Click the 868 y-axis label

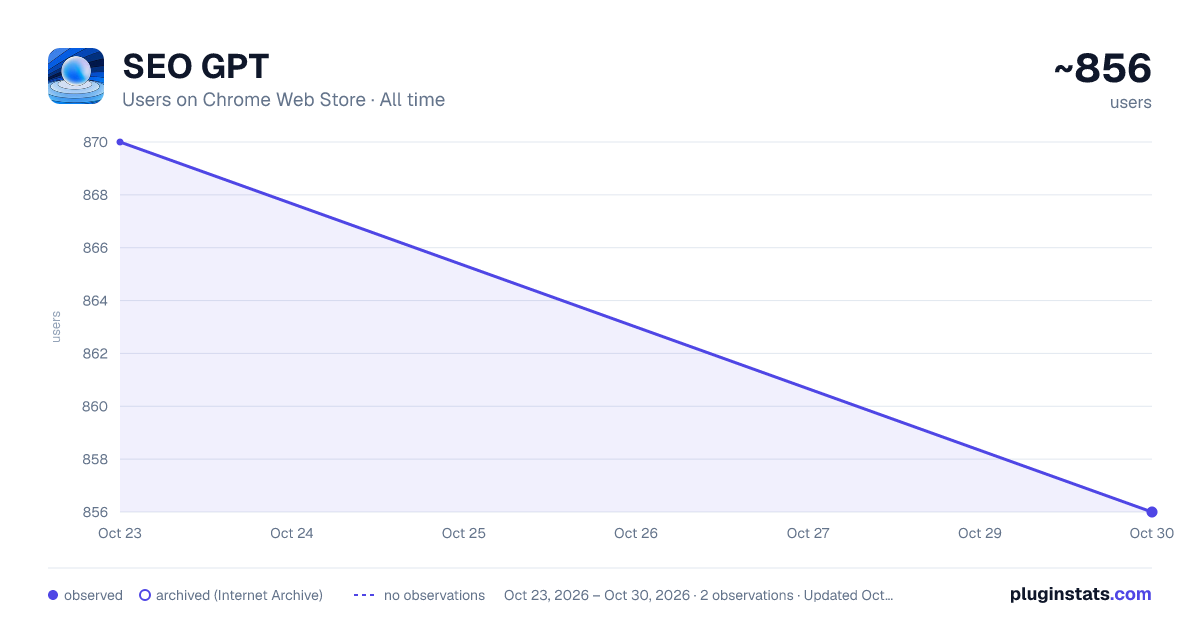click(x=95, y=195)
